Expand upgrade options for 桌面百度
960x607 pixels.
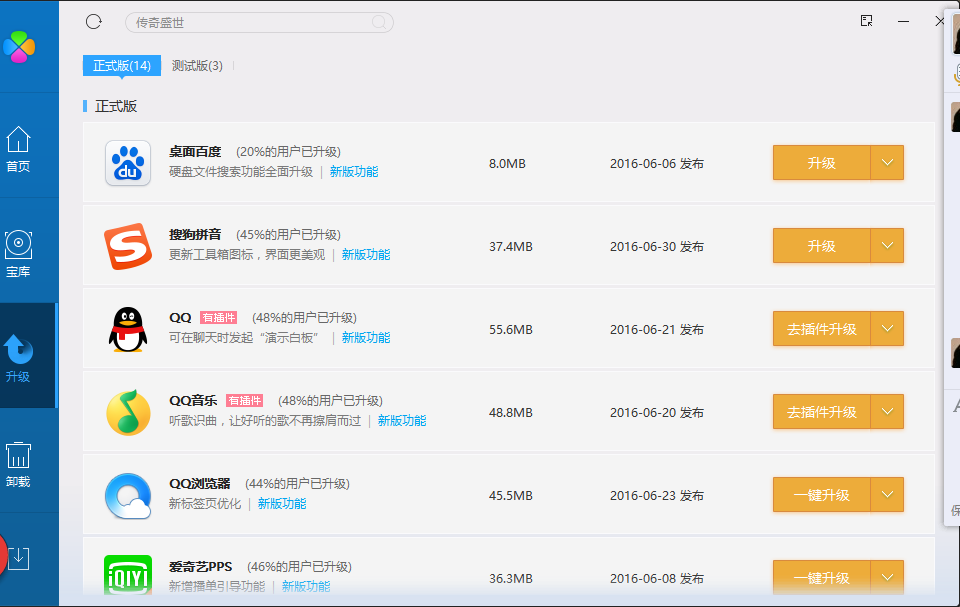click(887, 163)
